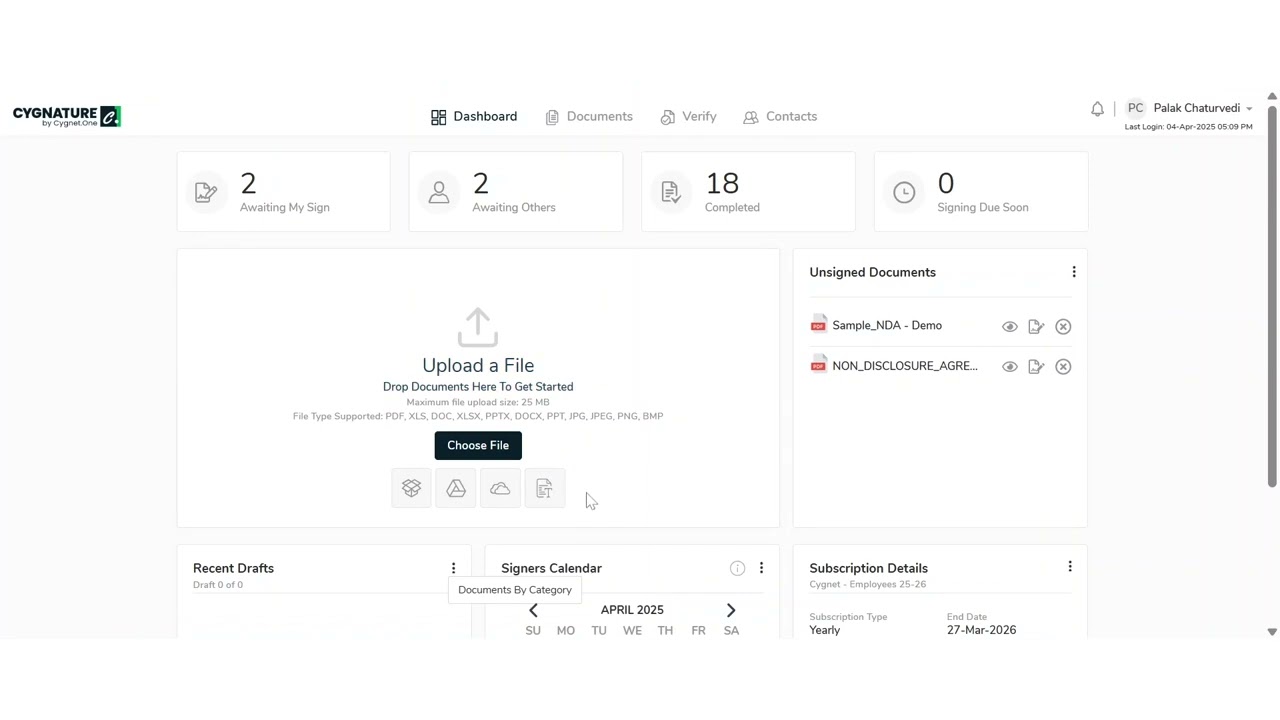Click the Unsigned Documents heading
The width and height of the screenshot is (1280, 720).
(x=873, y=273)
